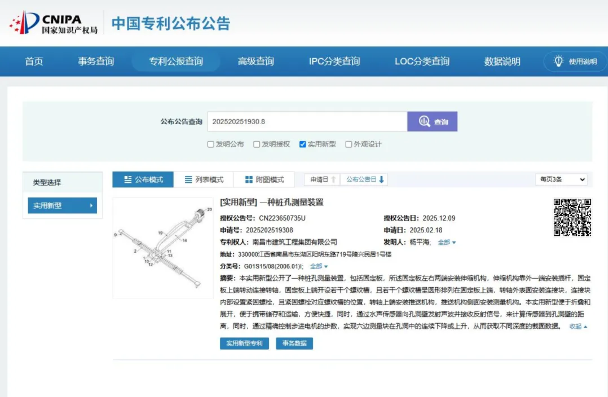This screenshot has width=608, height=397.
Task: Expand the 实用新型 sidebar category arrow
Action: point(91,205)
